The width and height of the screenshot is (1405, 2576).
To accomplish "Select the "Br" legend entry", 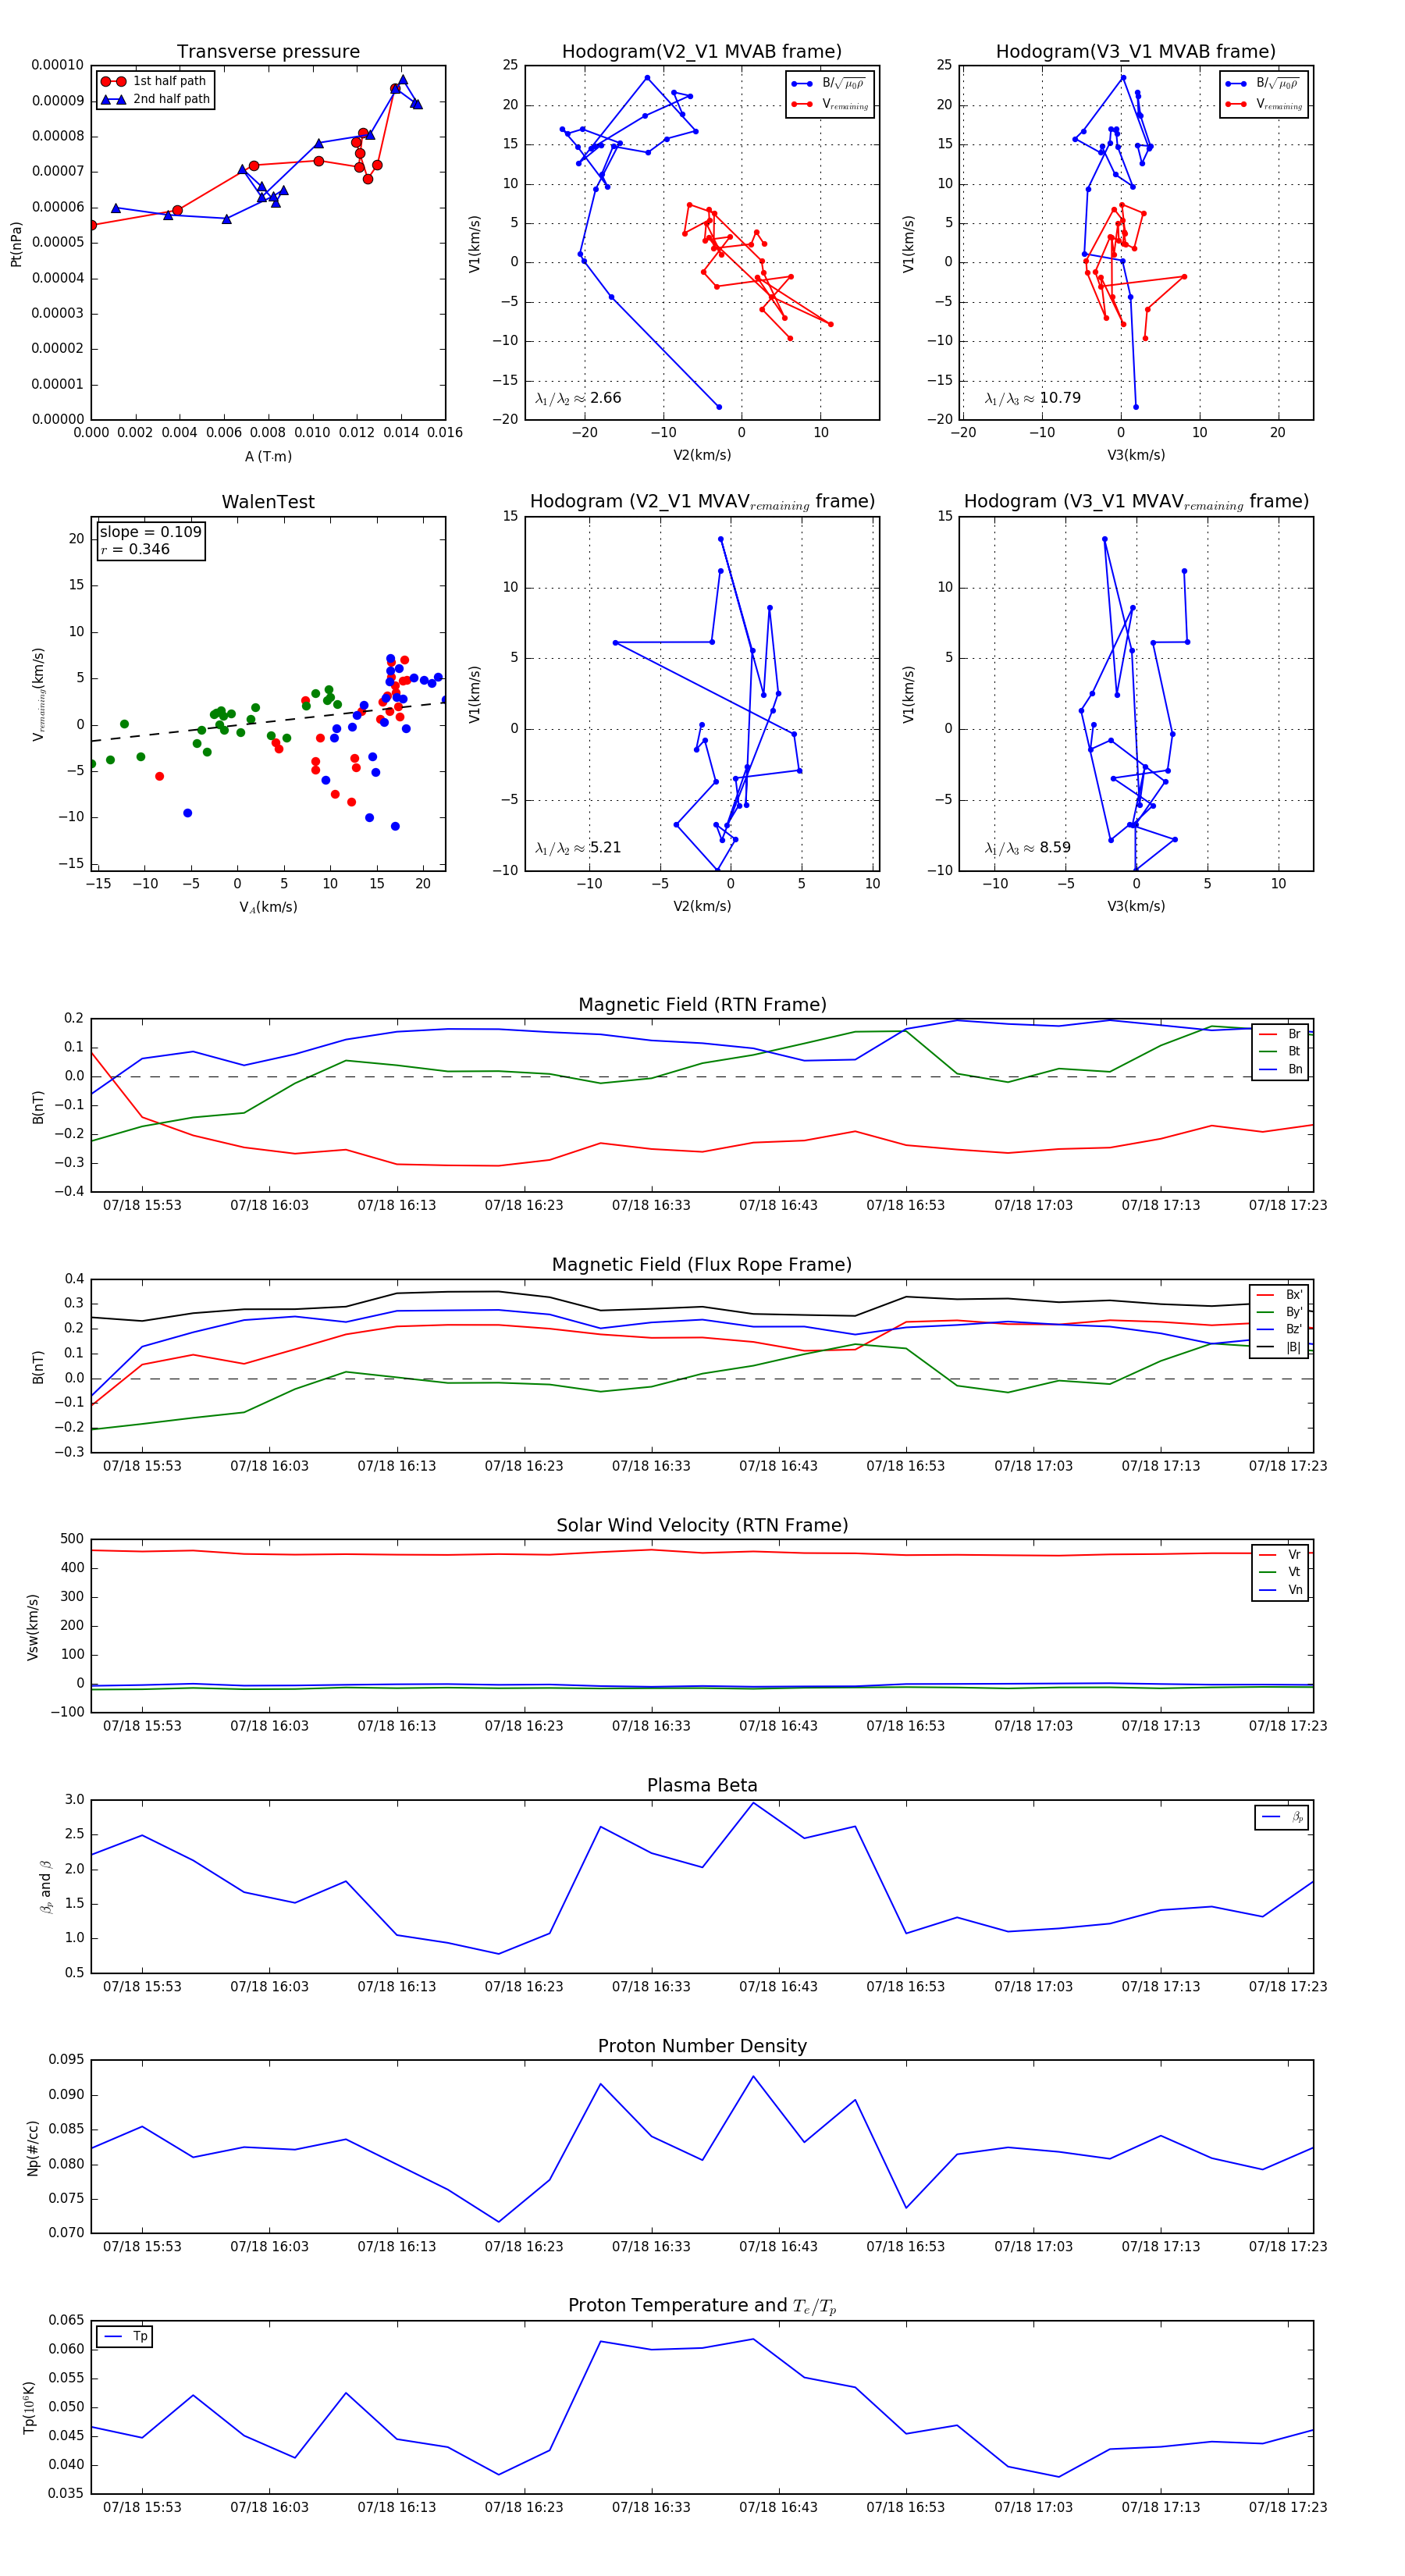I will [1280, 1034].
